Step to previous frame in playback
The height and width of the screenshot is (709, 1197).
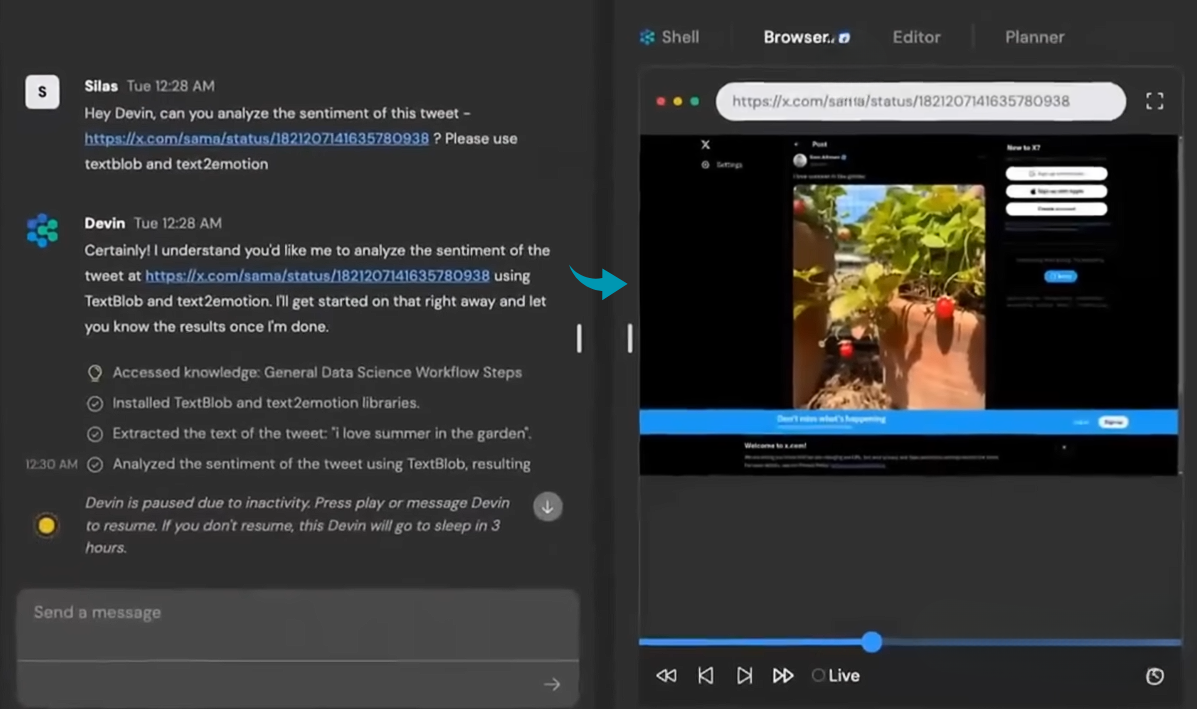[x=705, y=675]
